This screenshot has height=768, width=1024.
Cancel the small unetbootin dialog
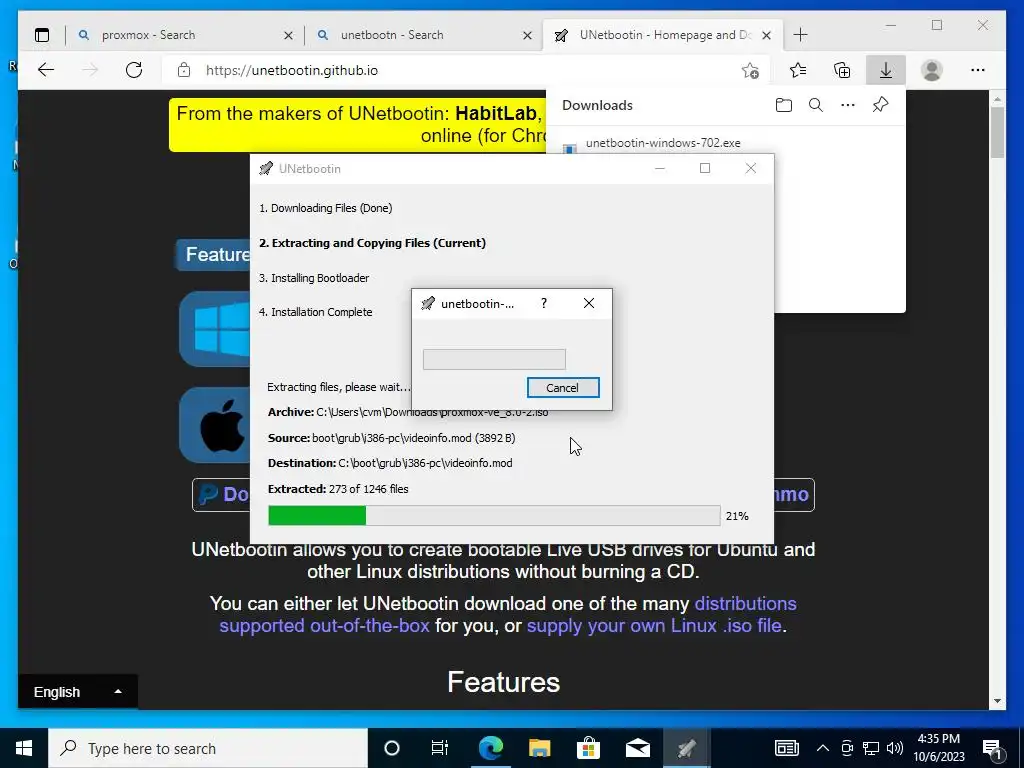coord(563,388)
